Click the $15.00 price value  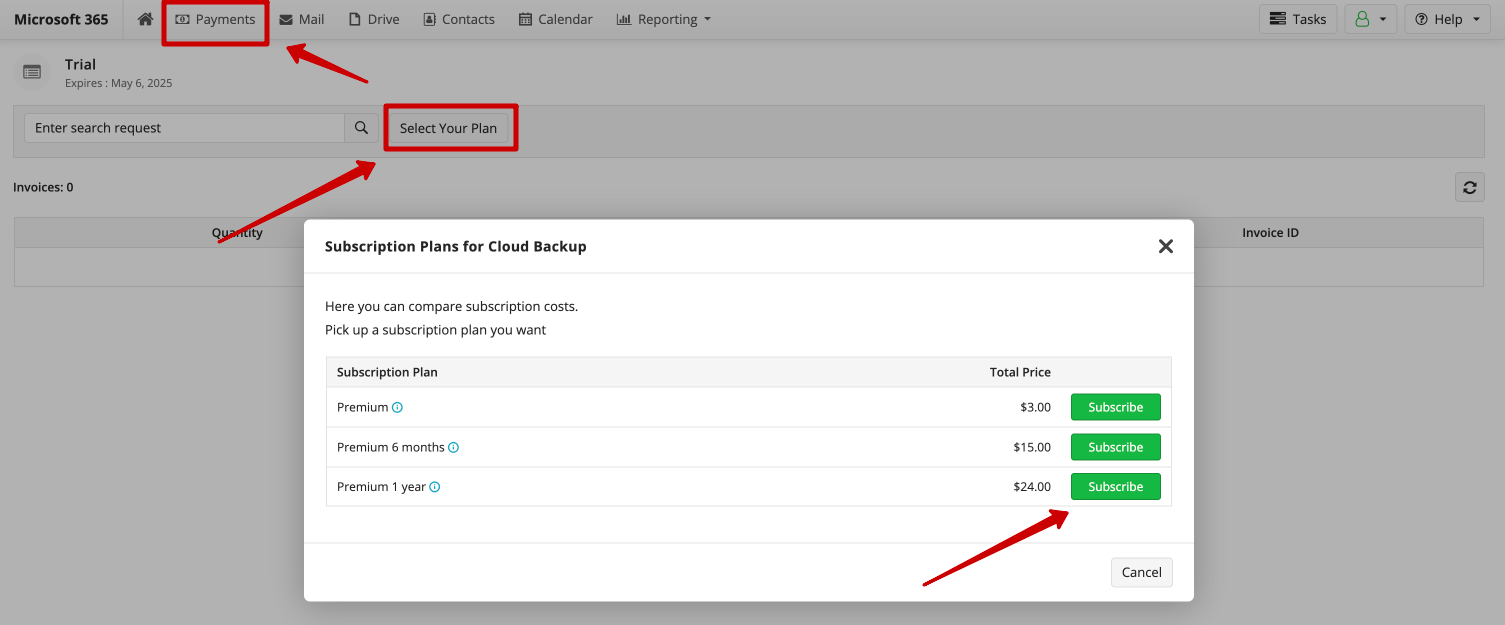[1032, 447]
